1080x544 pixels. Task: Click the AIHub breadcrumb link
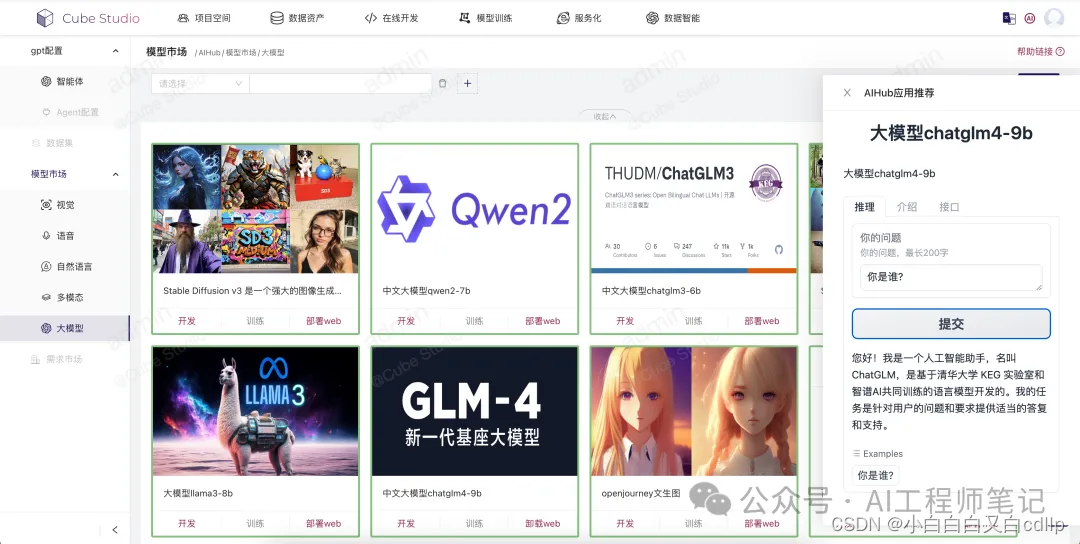[x=209, y=52]
